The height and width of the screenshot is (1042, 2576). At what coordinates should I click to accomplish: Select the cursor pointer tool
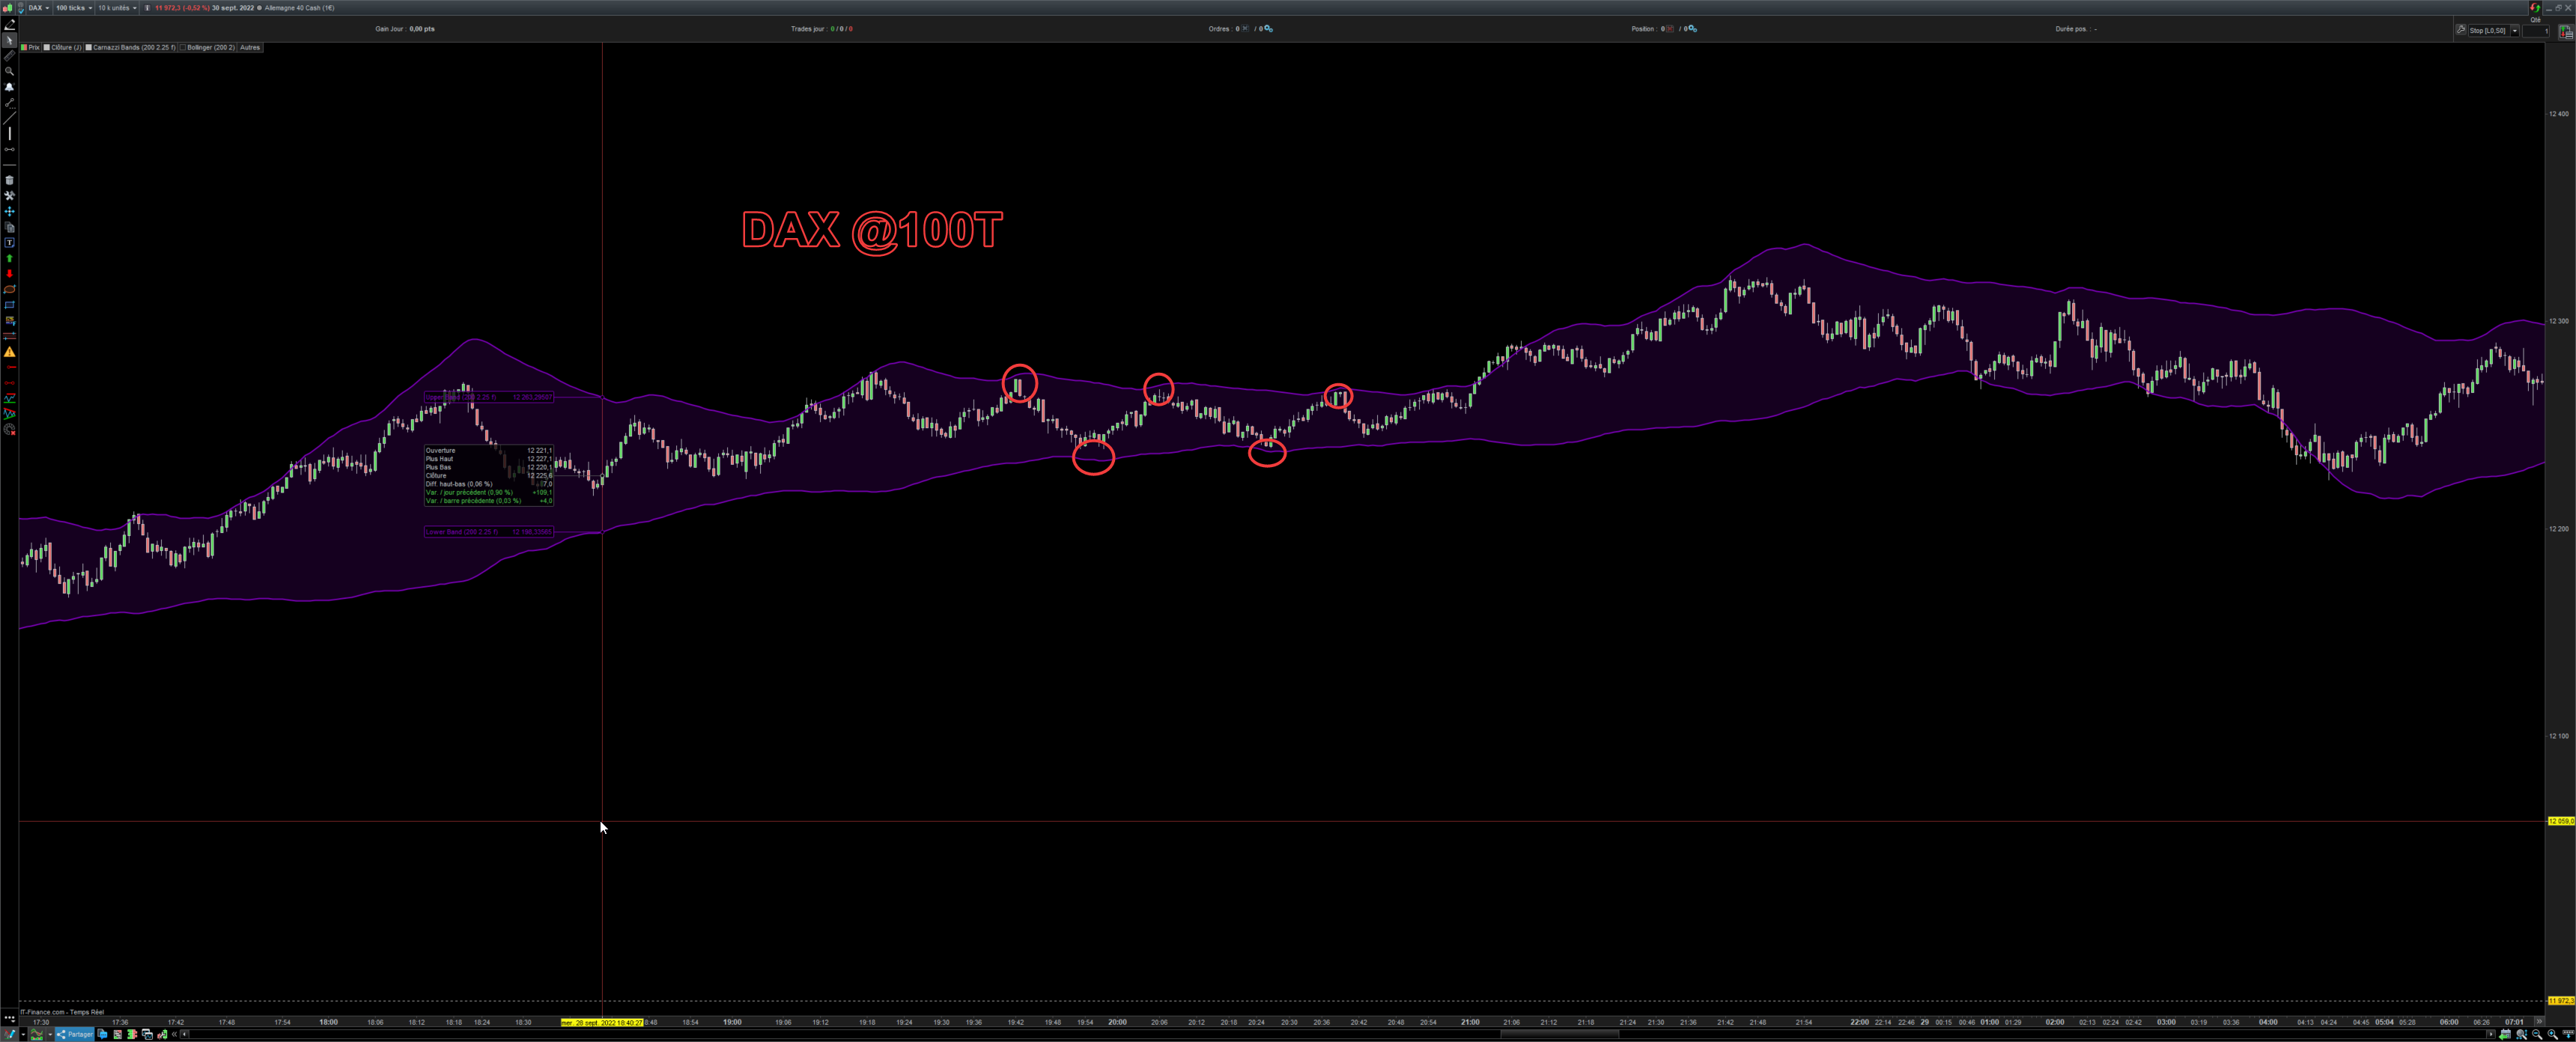point(9,40)
